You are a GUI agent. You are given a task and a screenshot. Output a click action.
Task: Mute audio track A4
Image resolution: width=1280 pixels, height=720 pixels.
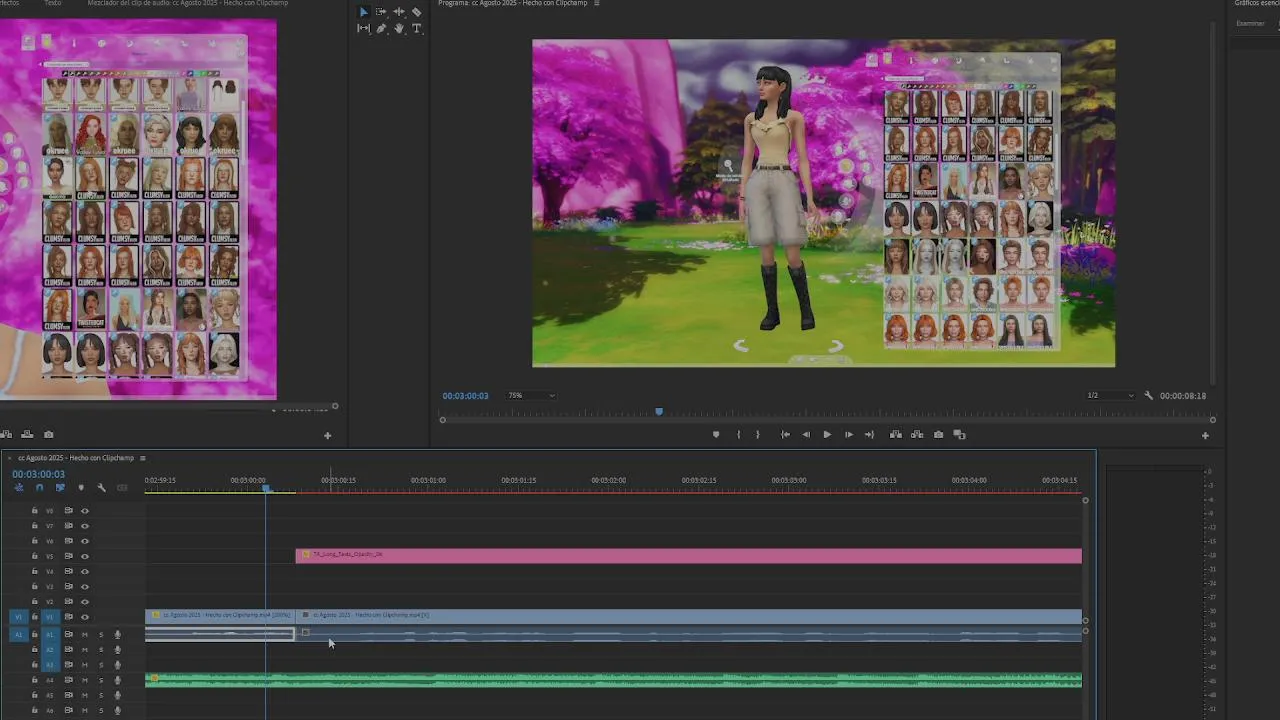(x=85, y=680)
